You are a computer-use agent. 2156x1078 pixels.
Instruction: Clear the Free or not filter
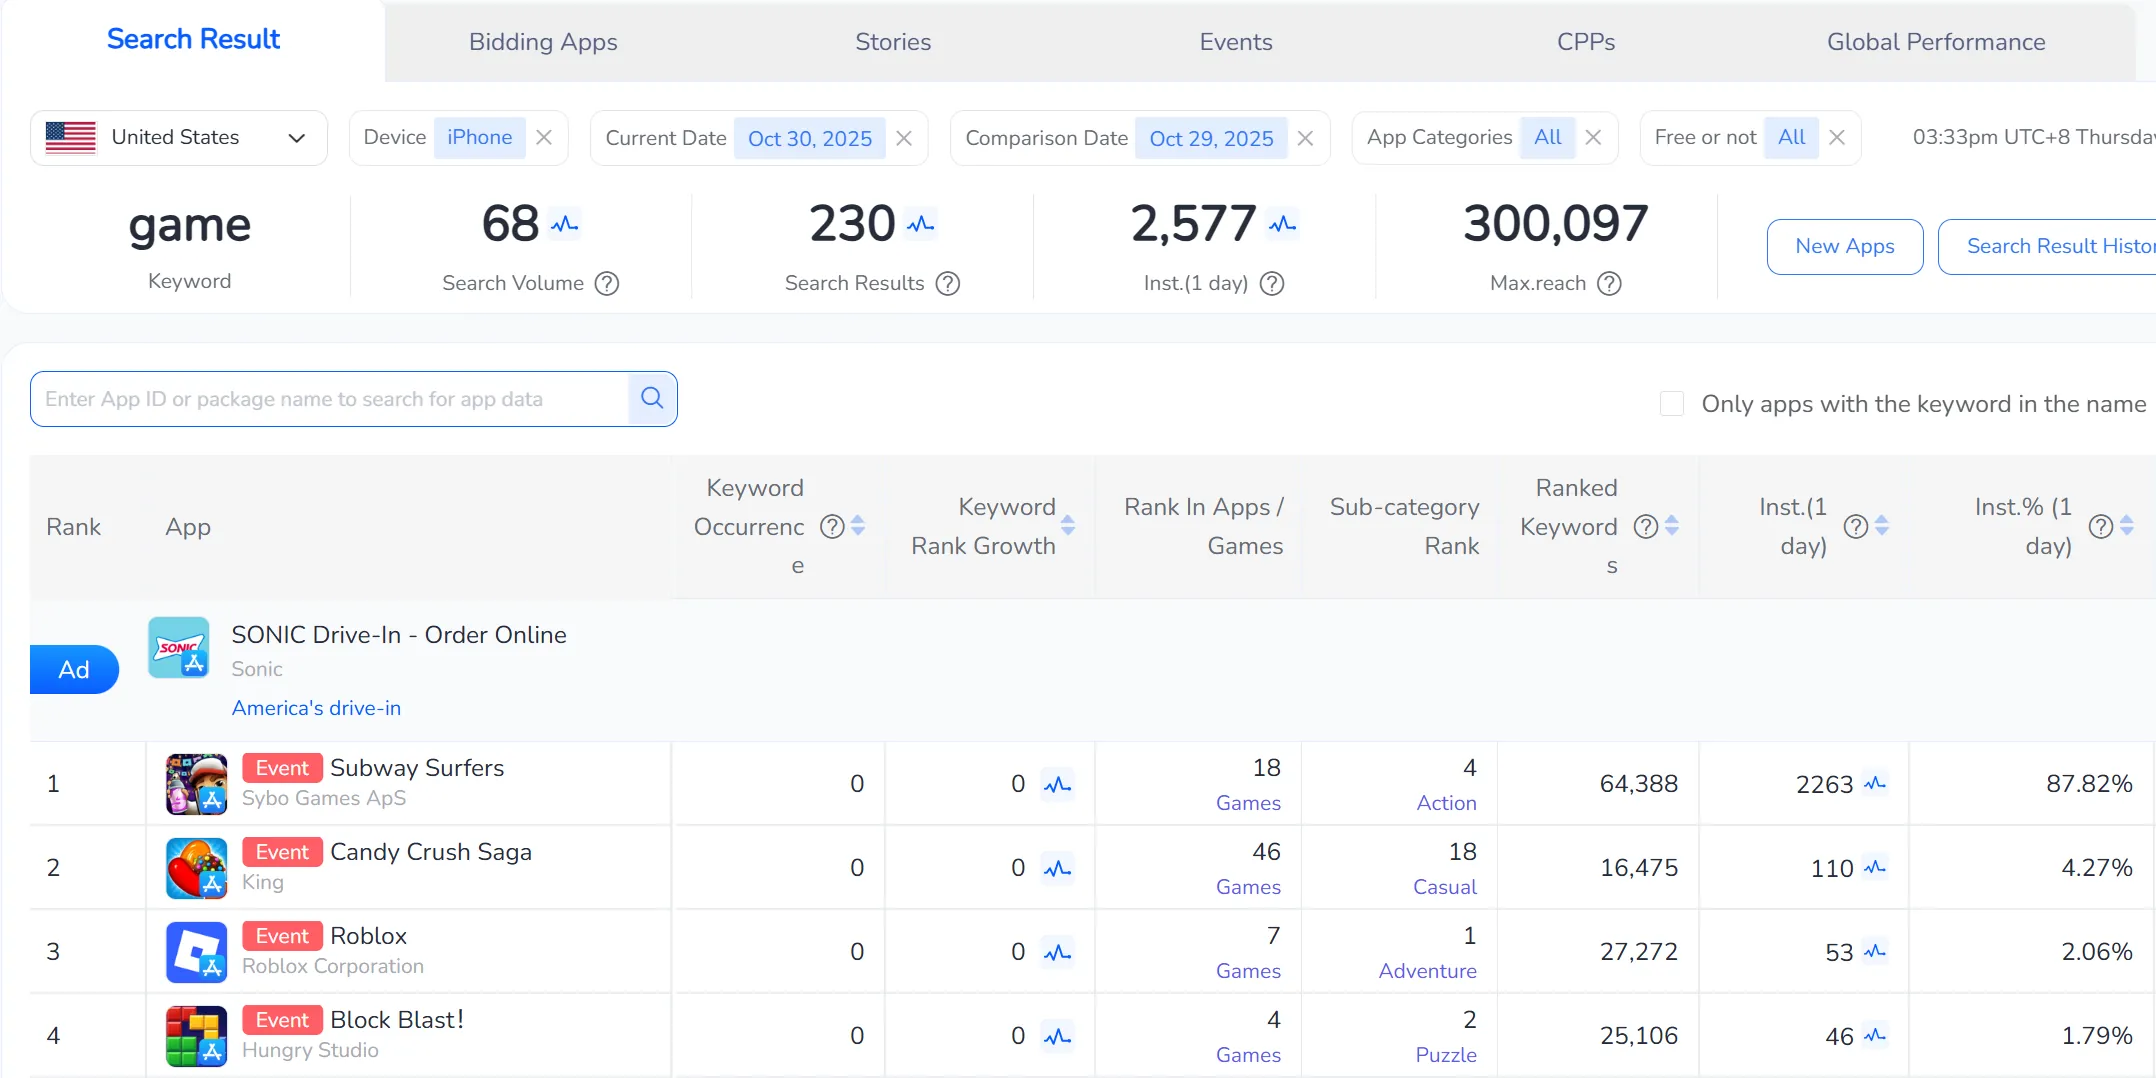1837,138
